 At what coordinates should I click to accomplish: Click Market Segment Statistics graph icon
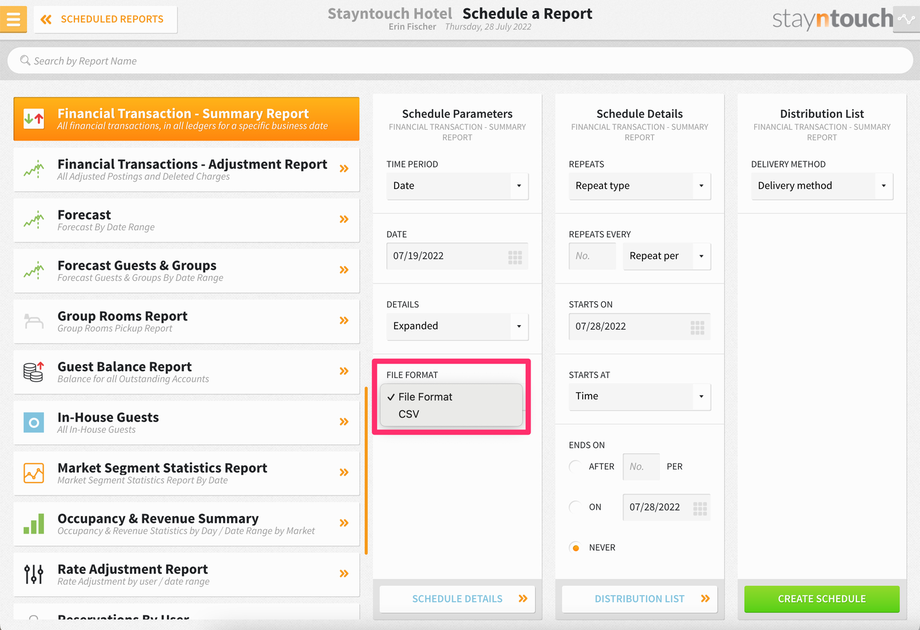coord(34,473)
